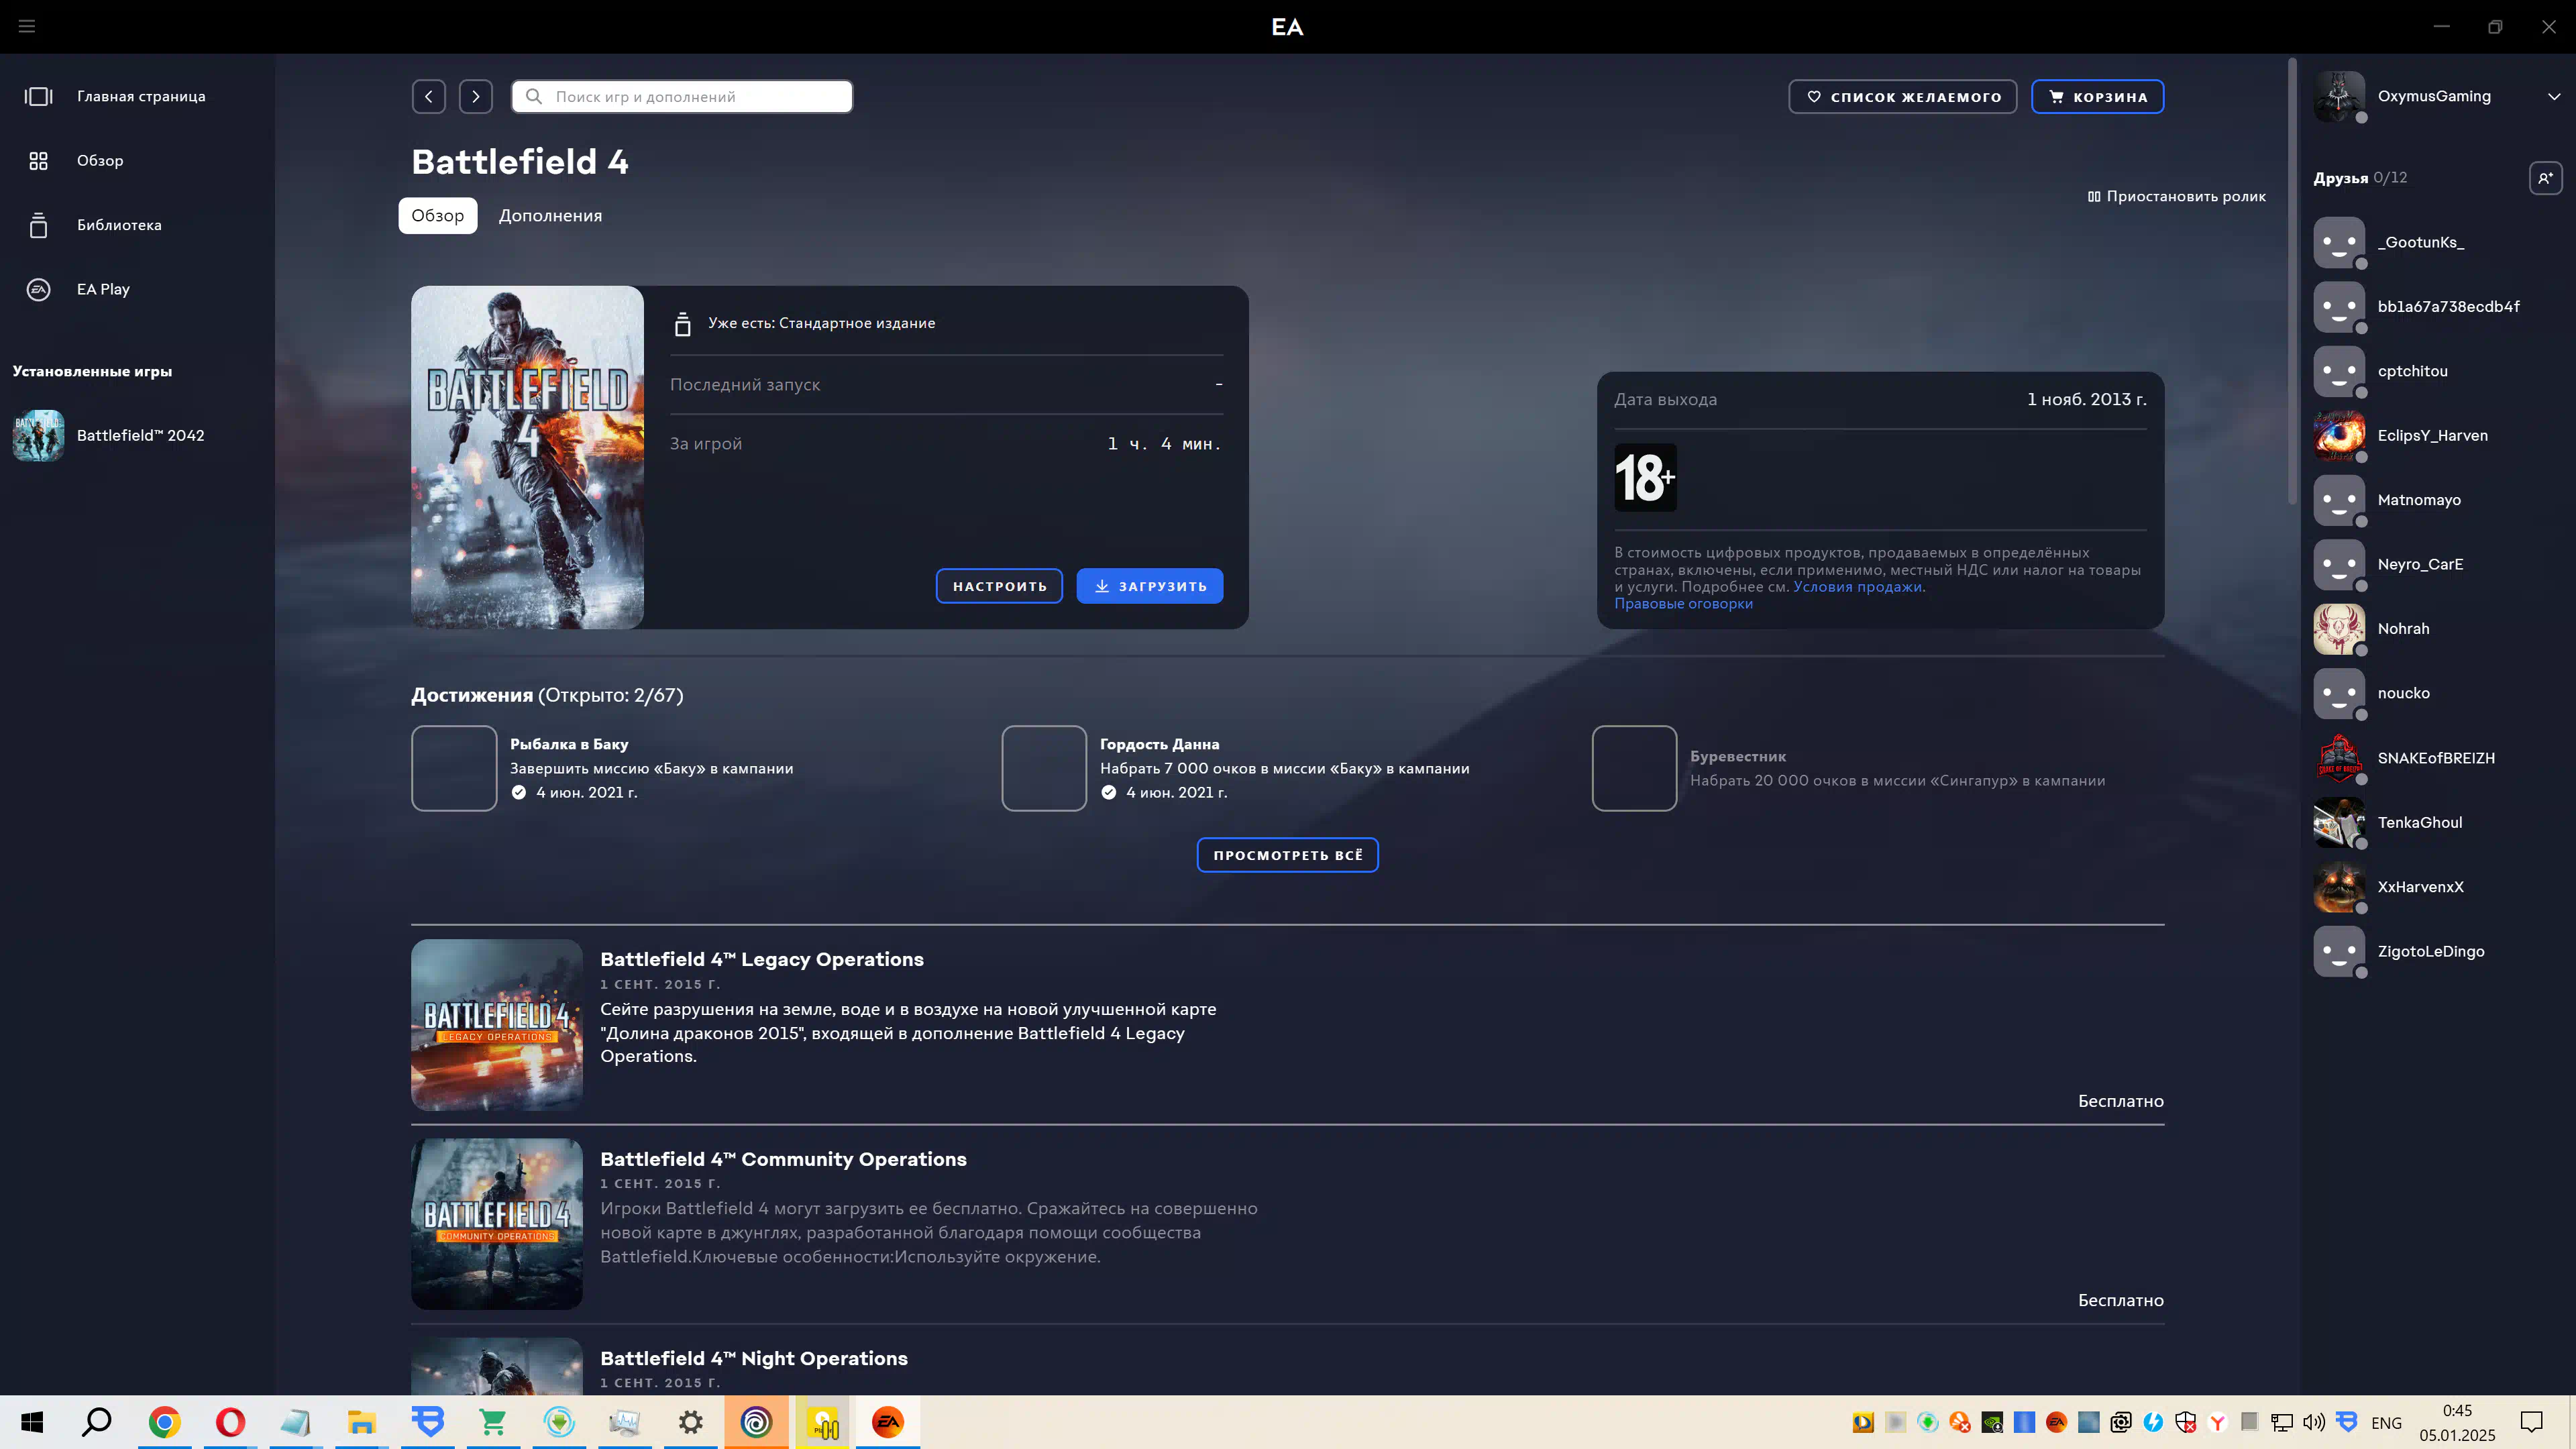
Task: Open Ubisoft Connect from the taskbar
Action: click(x=756, y=1422)
